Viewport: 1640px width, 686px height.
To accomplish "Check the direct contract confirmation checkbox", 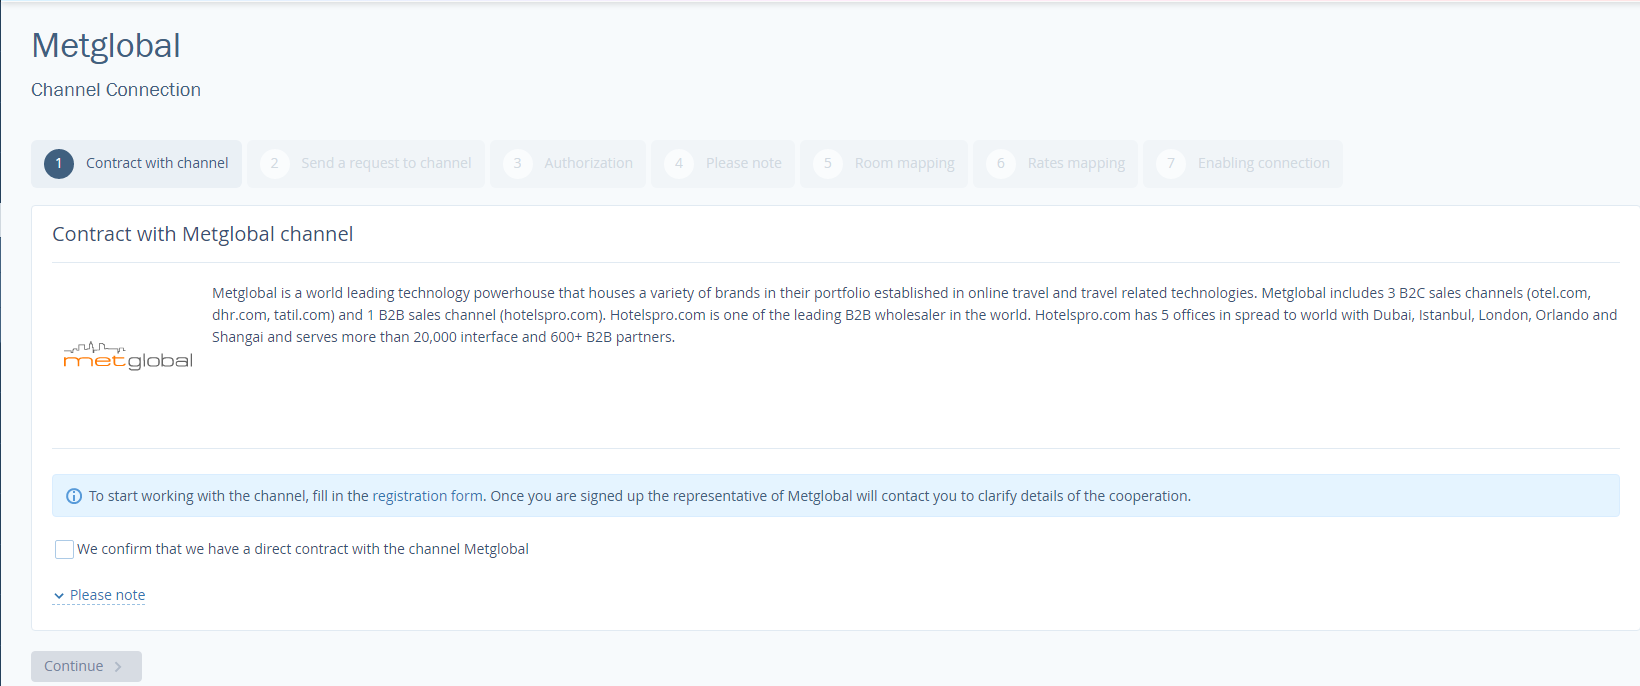I will [64, 549].
